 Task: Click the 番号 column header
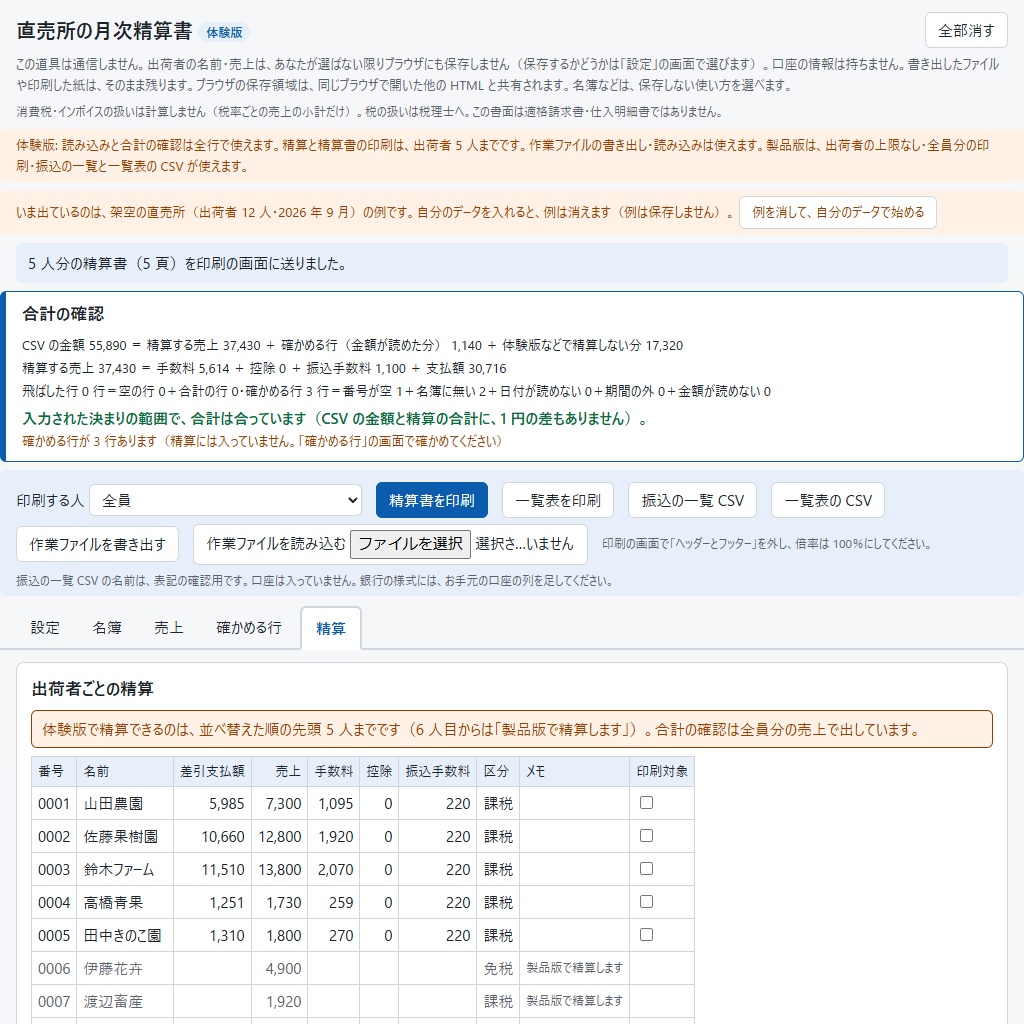point(54,771)
